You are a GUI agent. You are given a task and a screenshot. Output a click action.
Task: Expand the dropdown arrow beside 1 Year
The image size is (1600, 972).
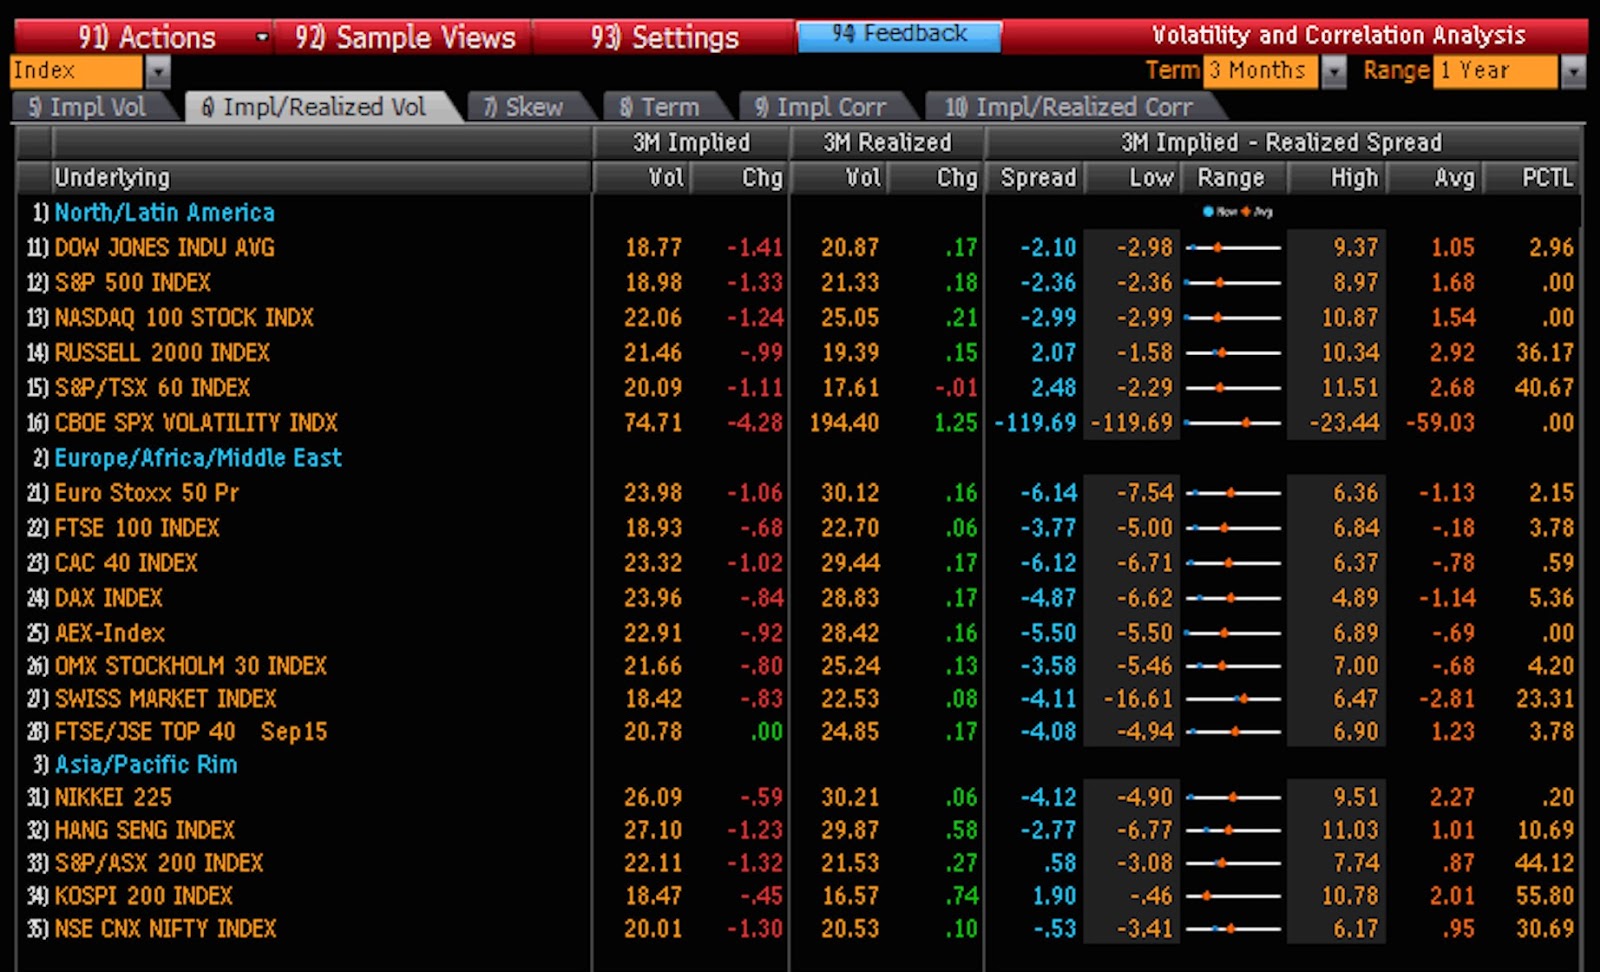coord(1574,72)
